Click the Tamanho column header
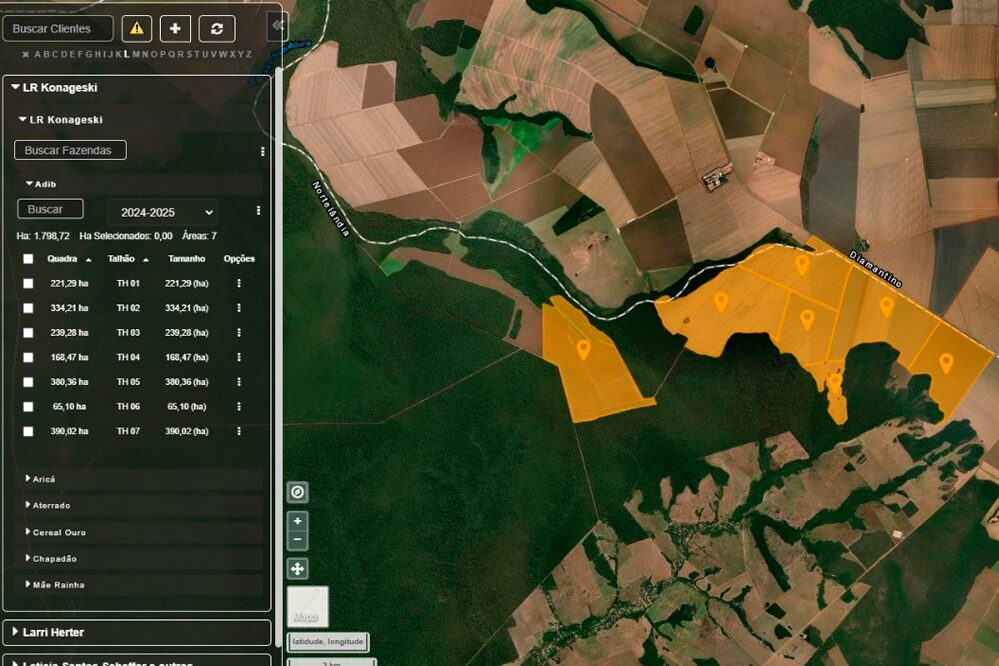The height and width of the screenshot is (666, 999). 187,259
